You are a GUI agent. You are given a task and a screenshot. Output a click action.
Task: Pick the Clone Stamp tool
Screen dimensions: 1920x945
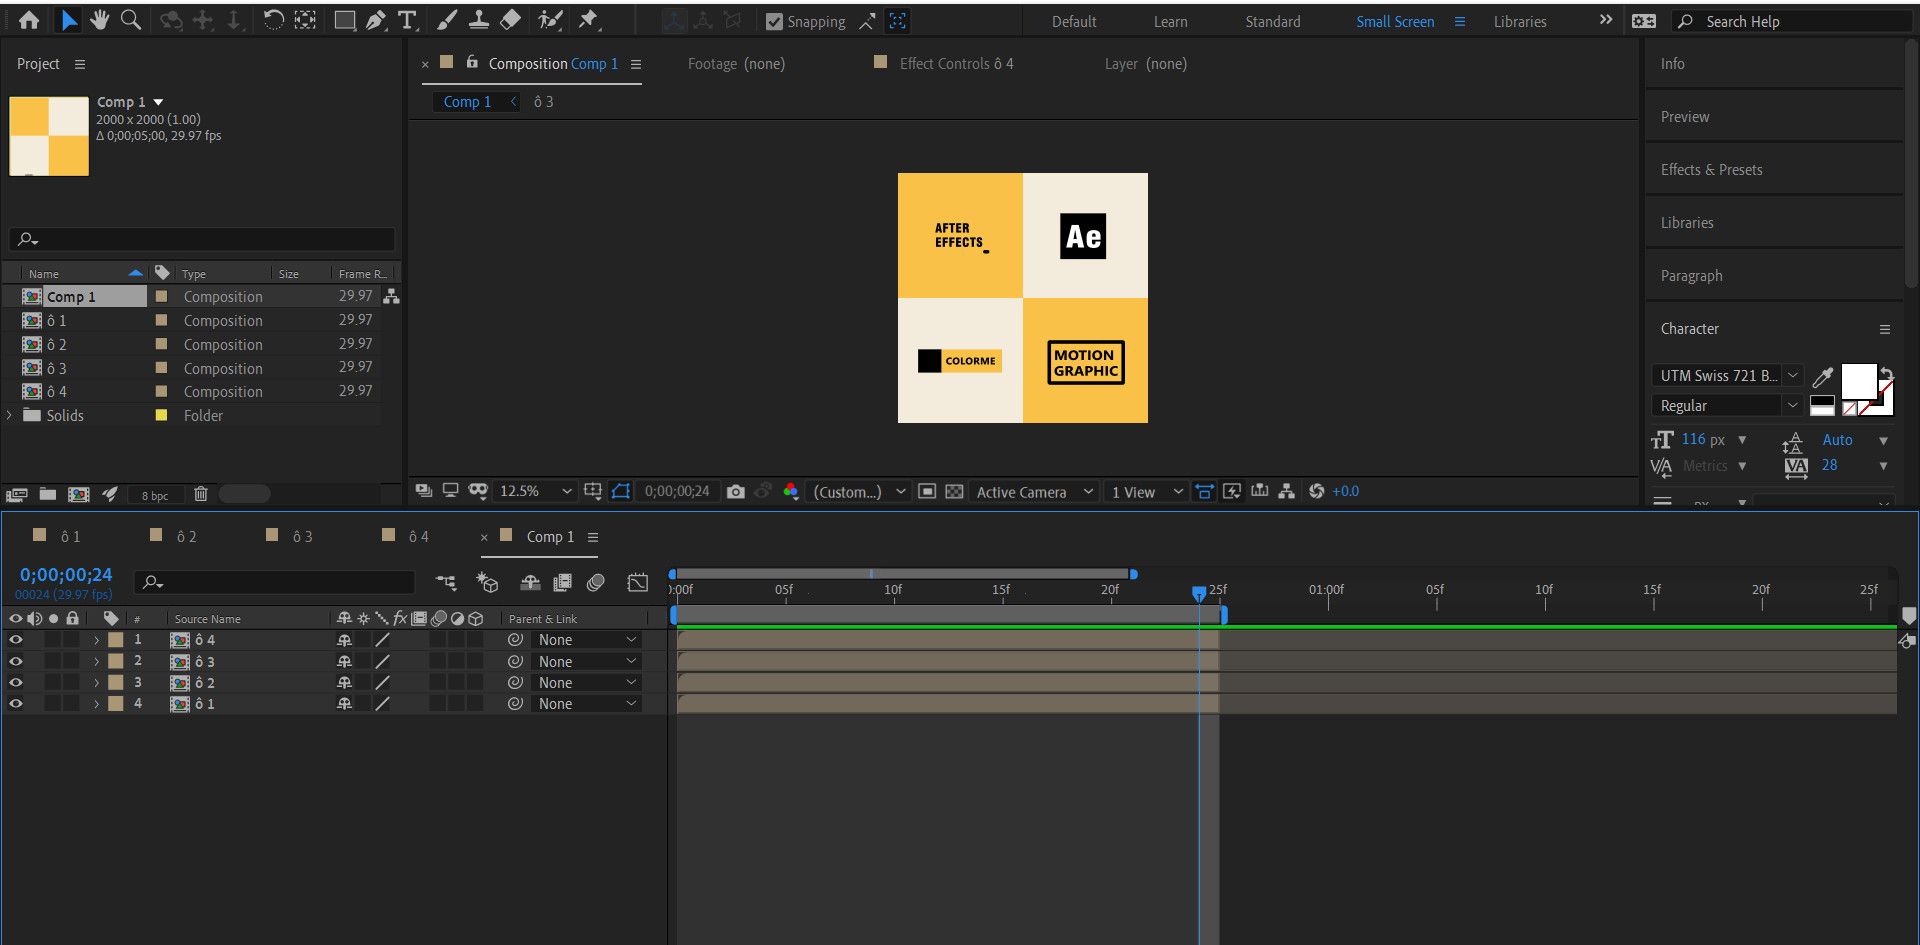tap(479, 20)
